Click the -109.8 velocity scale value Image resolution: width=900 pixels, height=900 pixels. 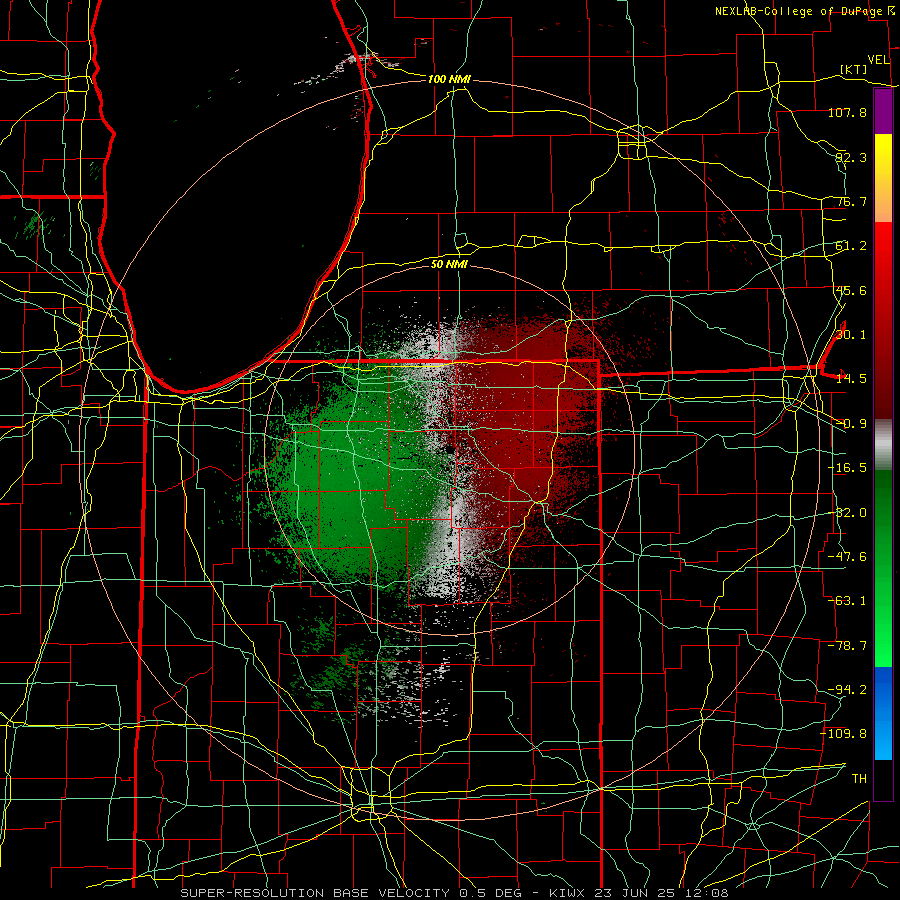click(844, 734)
